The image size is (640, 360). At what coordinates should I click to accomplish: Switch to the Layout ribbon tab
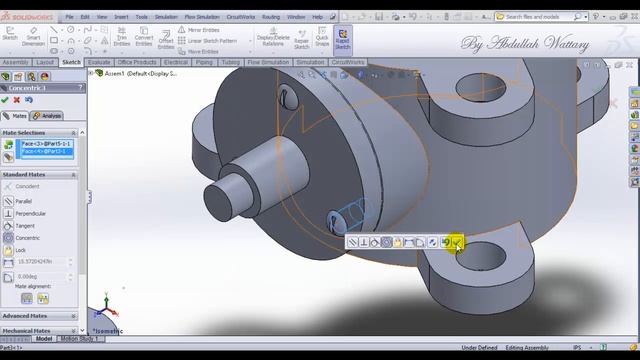(45, 62)
